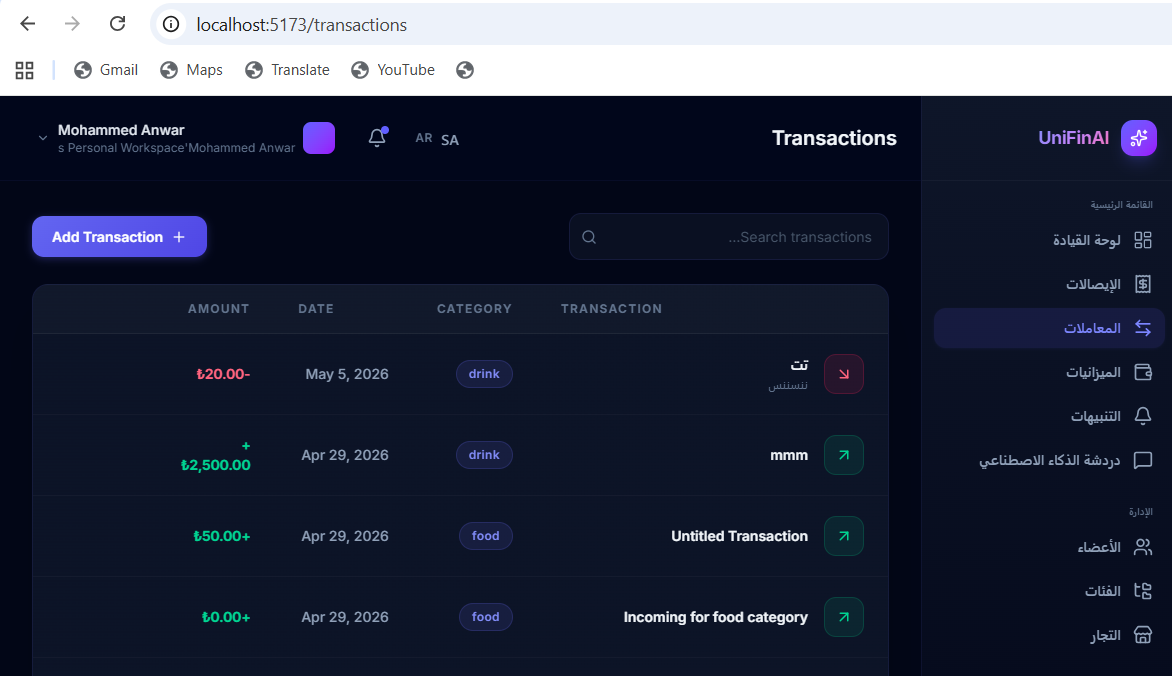This screenshot has height=676, width=1172.
Task: Open dashboard grid icon in sidebar
Action: click(1142, 240)
